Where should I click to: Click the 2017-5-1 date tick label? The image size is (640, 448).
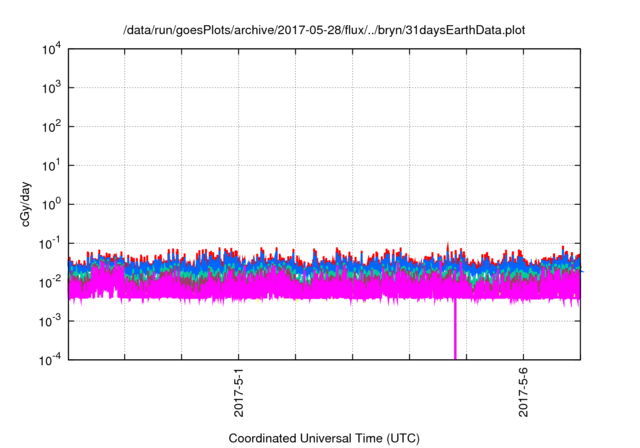(238, 392)
